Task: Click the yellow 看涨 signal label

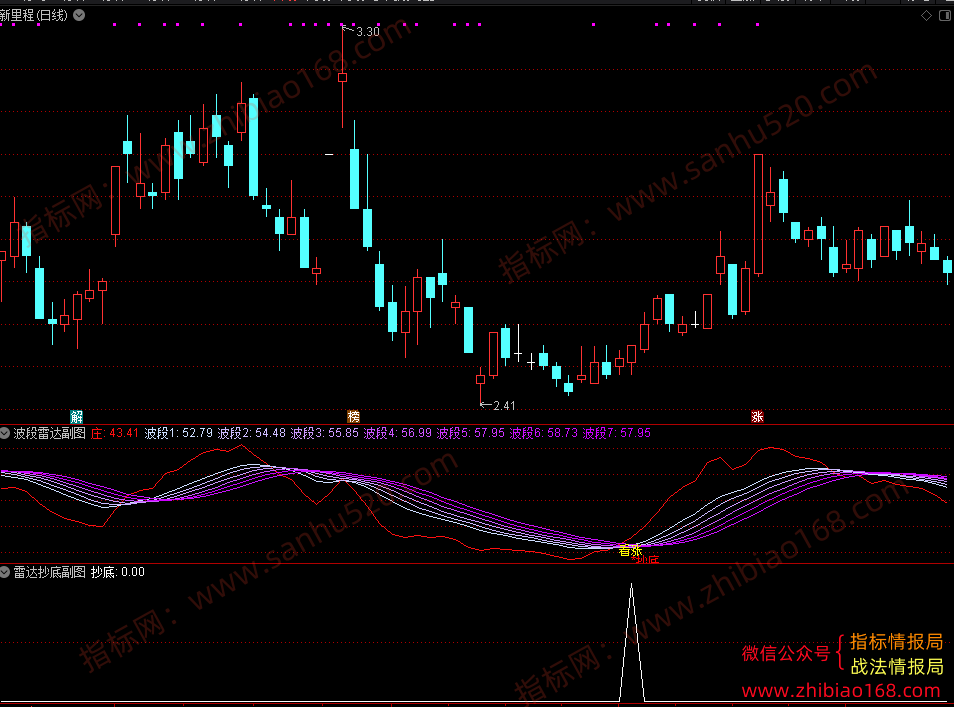Action: (630, 551)
